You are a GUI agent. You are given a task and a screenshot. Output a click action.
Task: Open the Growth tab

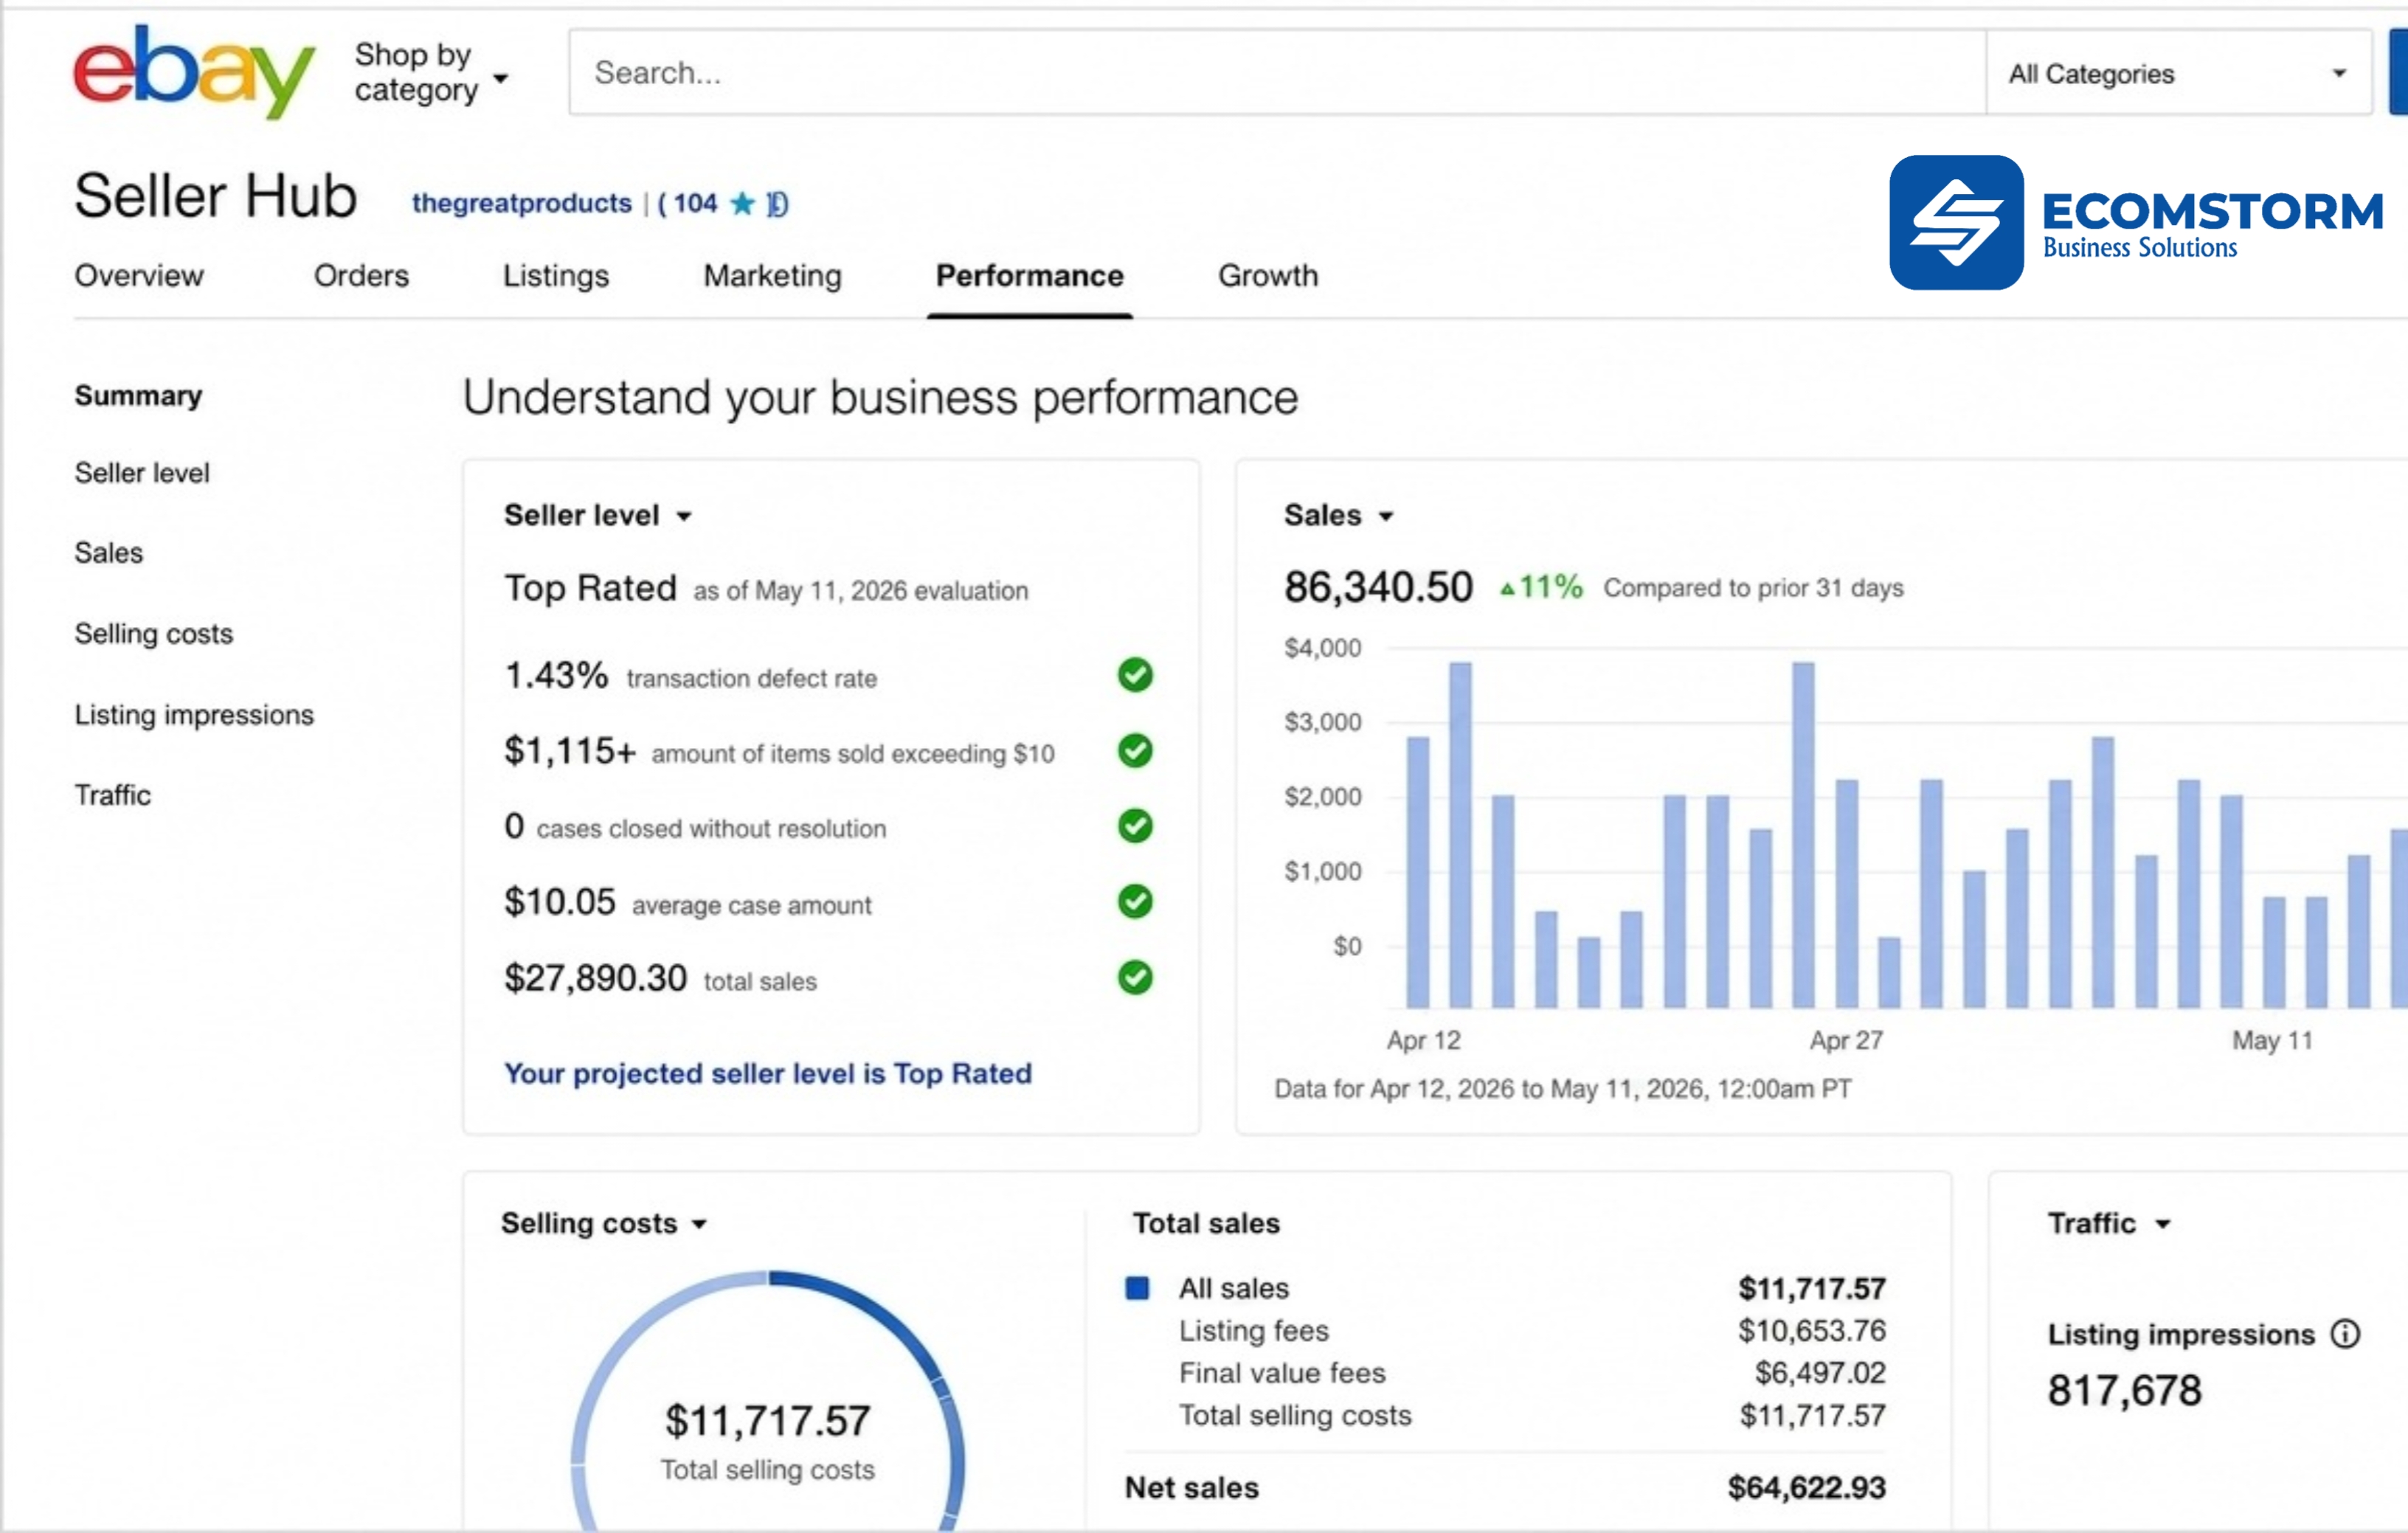(1268, 276)
